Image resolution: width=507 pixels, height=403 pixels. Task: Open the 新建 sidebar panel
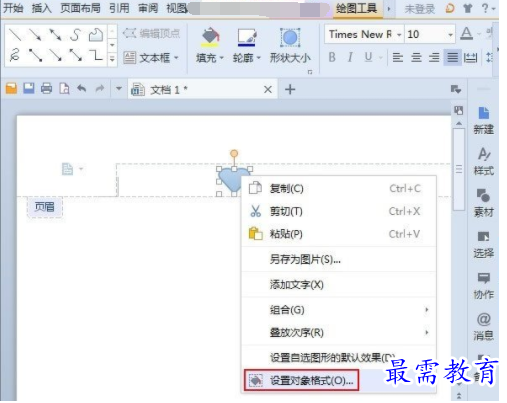(484, 120)
